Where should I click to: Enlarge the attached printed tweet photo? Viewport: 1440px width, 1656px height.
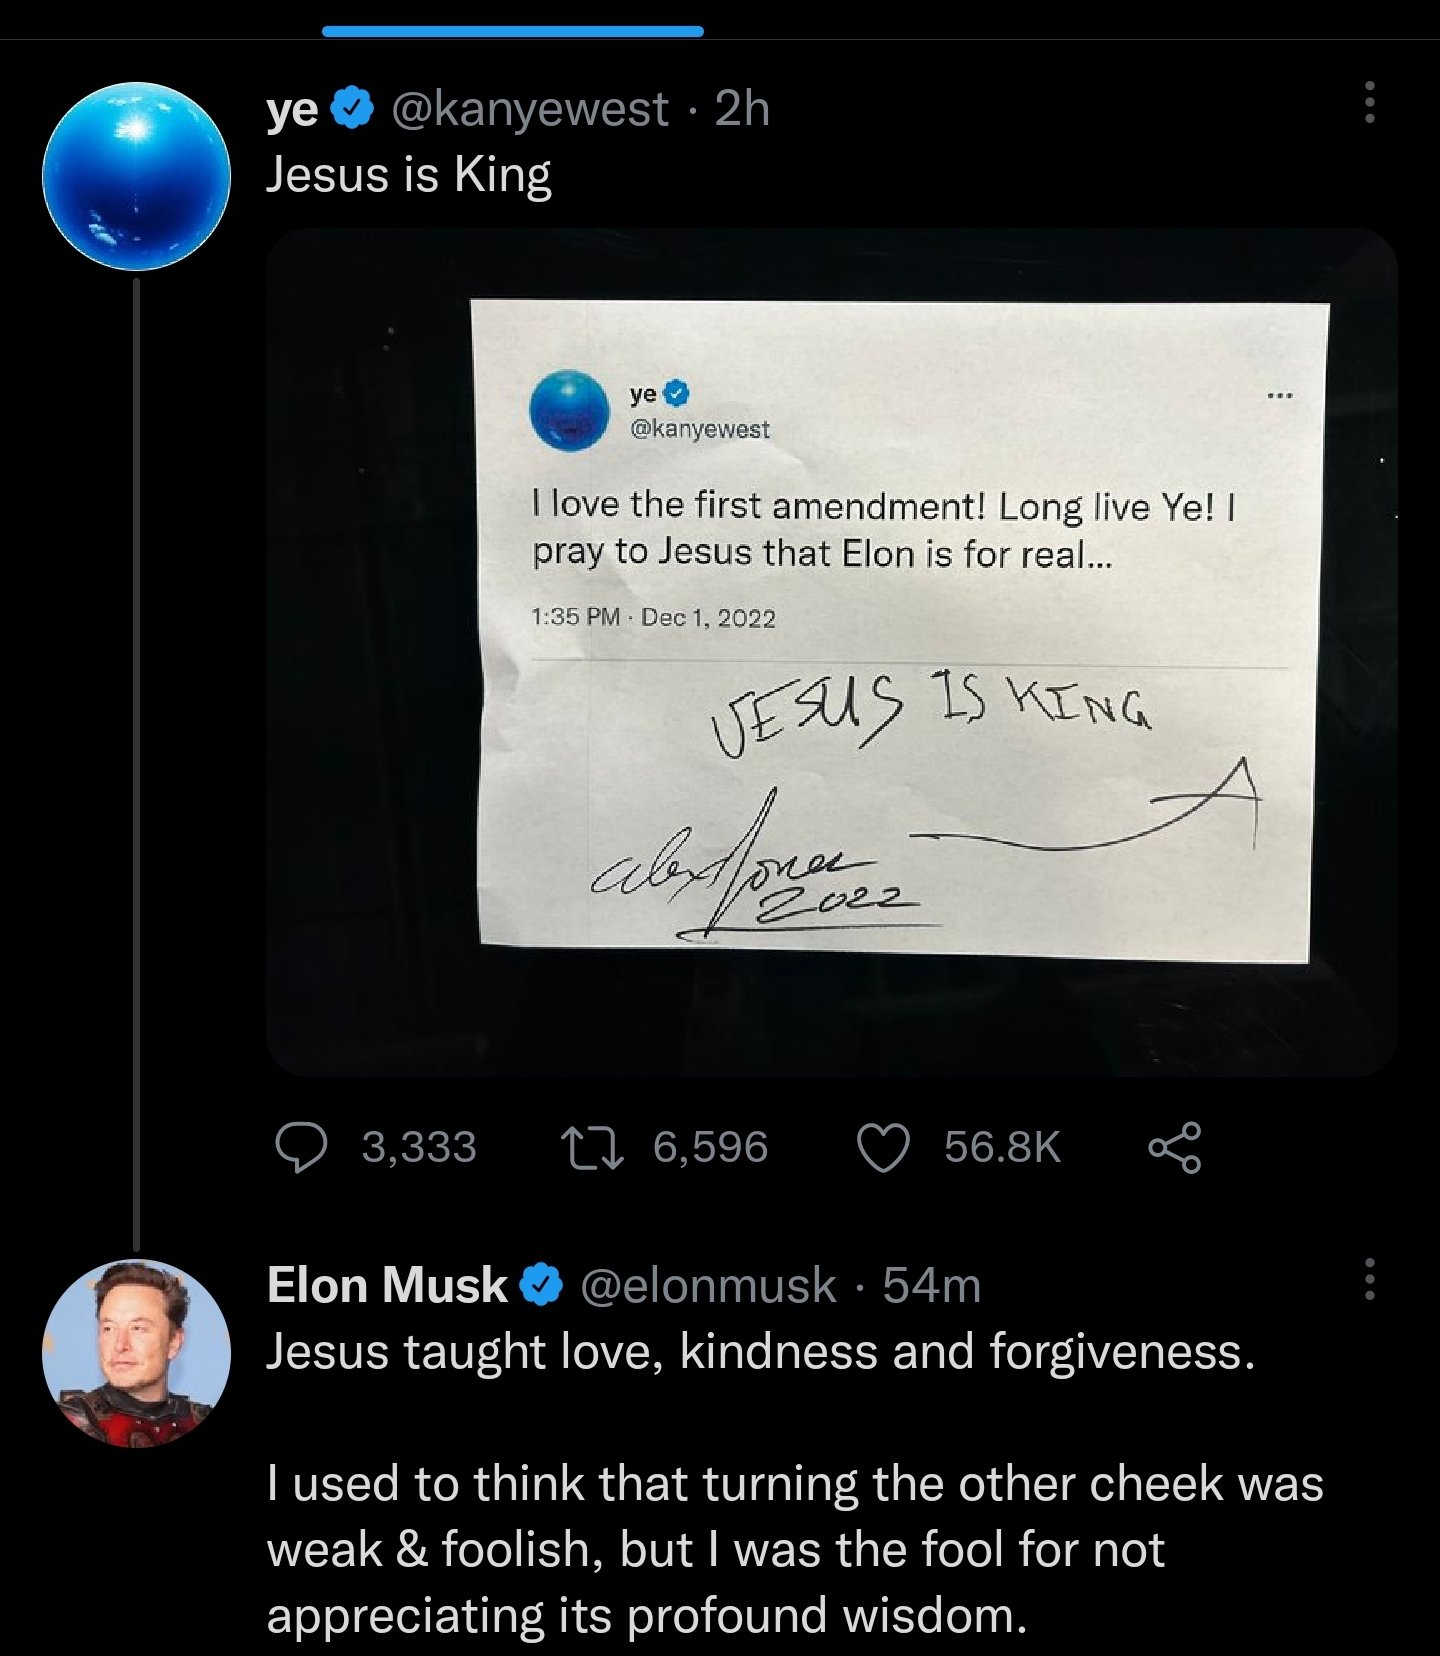point(830,650)
